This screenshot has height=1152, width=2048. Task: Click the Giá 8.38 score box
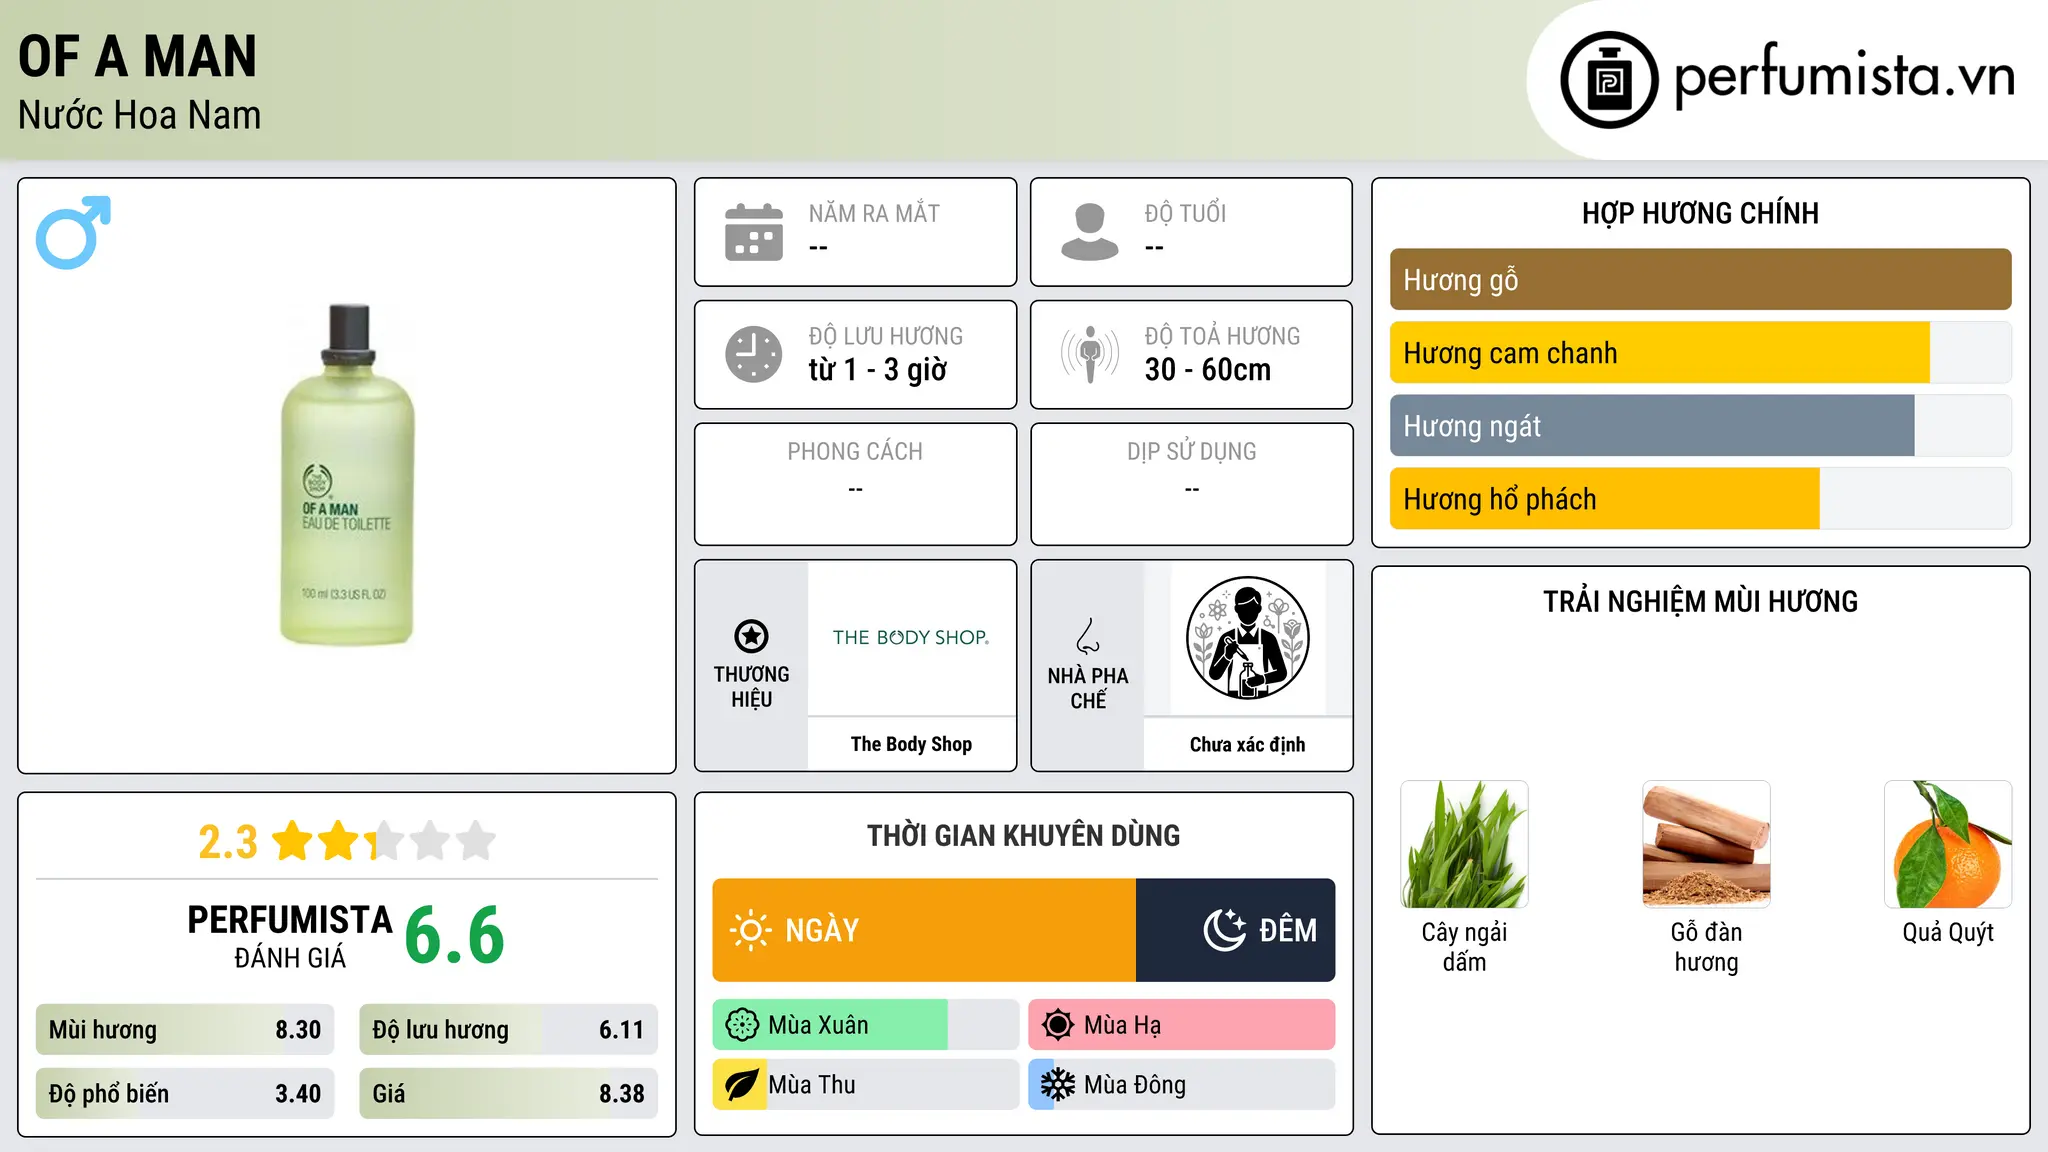tap(508, 1094)
